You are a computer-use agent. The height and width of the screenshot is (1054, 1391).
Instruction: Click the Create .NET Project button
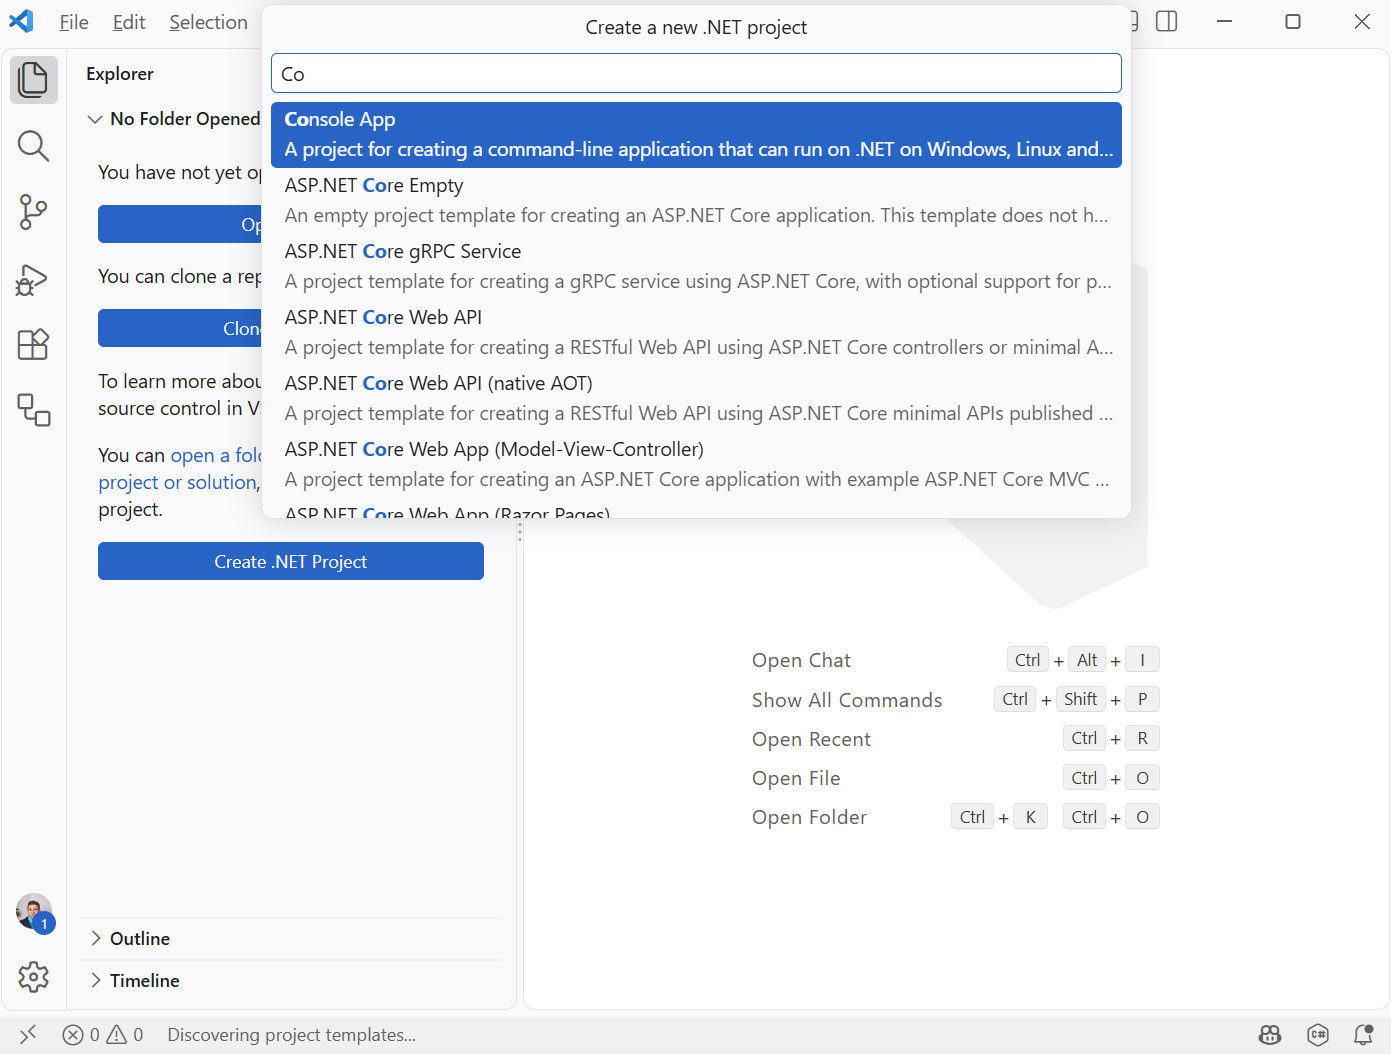click(291, 561)
